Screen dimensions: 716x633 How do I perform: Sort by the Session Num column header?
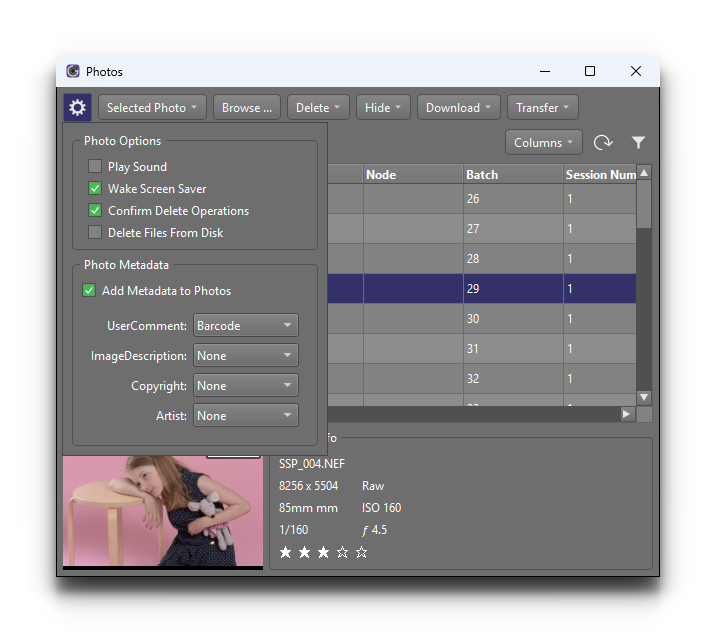pyautogui.click(x=600, y=174)
